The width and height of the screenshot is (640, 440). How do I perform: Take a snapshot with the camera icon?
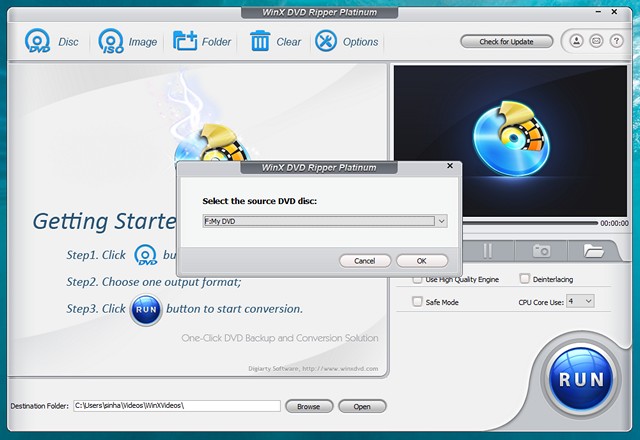[x=541, y=251]
